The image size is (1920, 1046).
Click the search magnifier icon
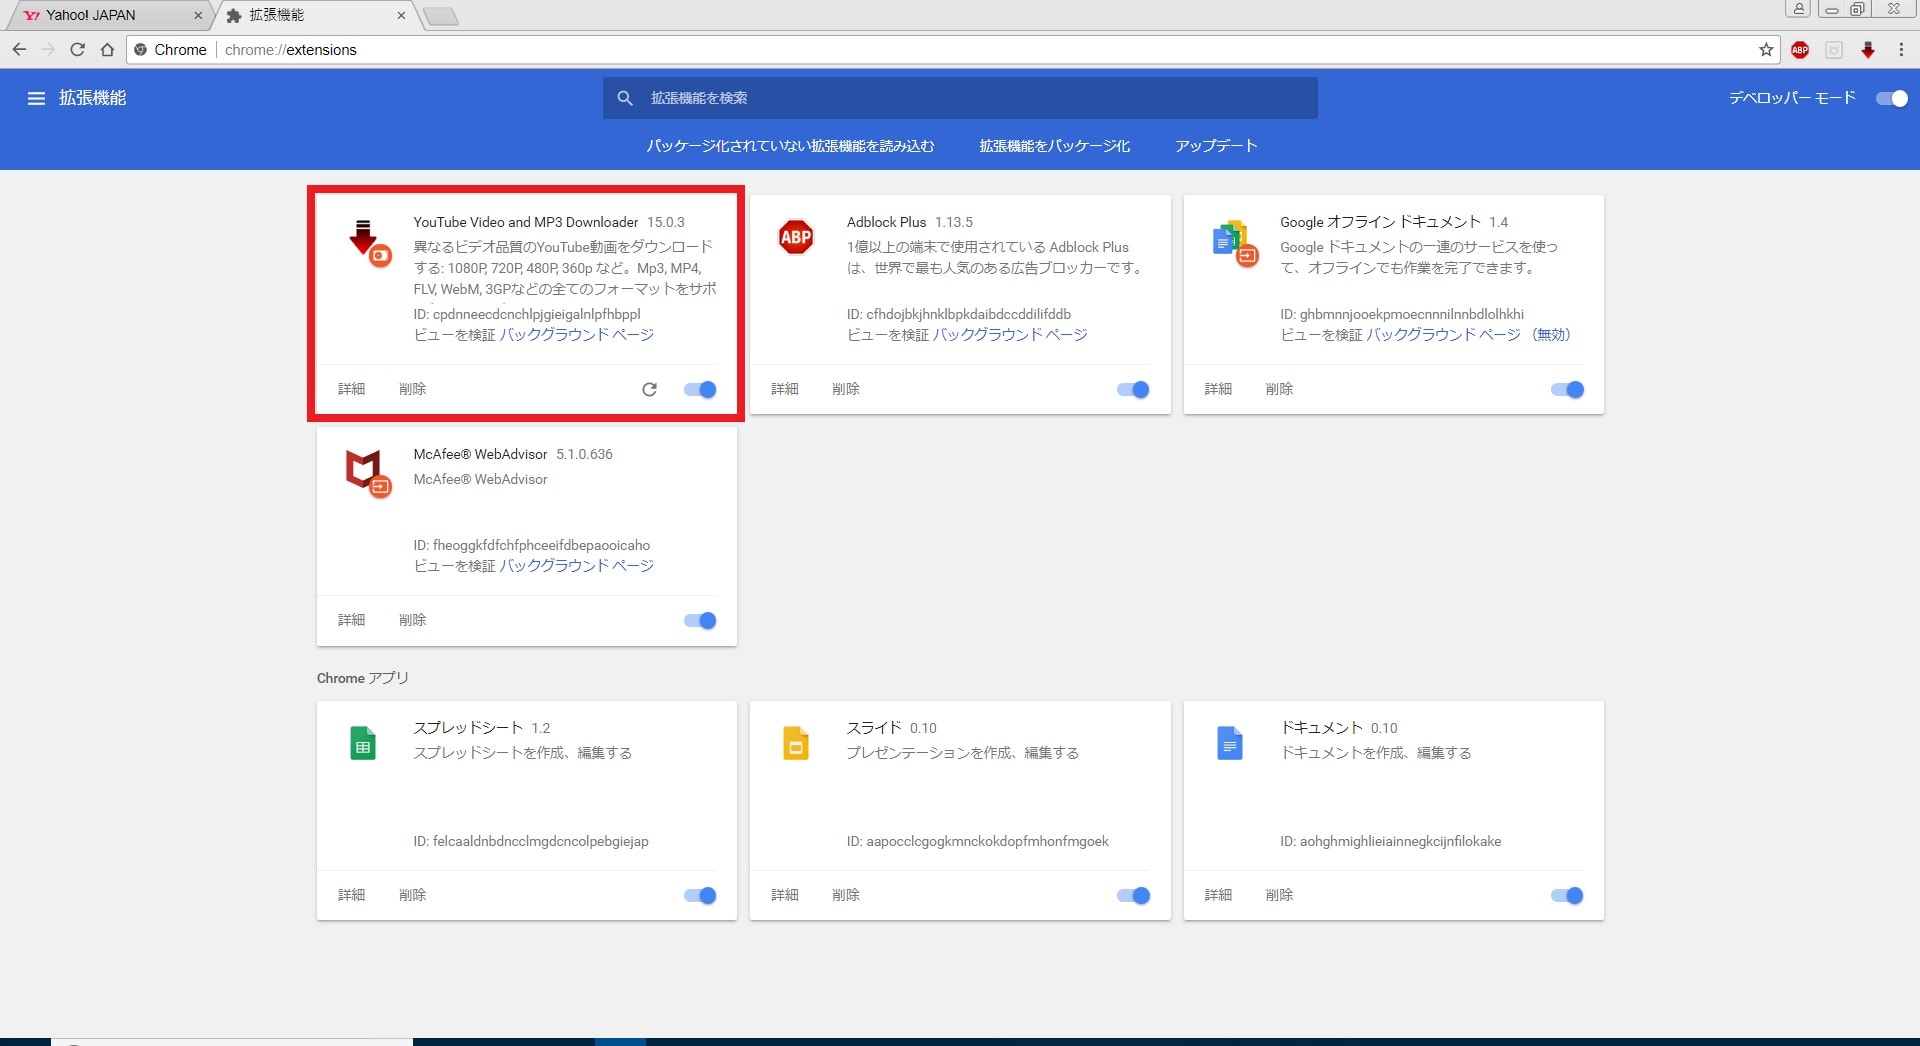pos(625,98)
